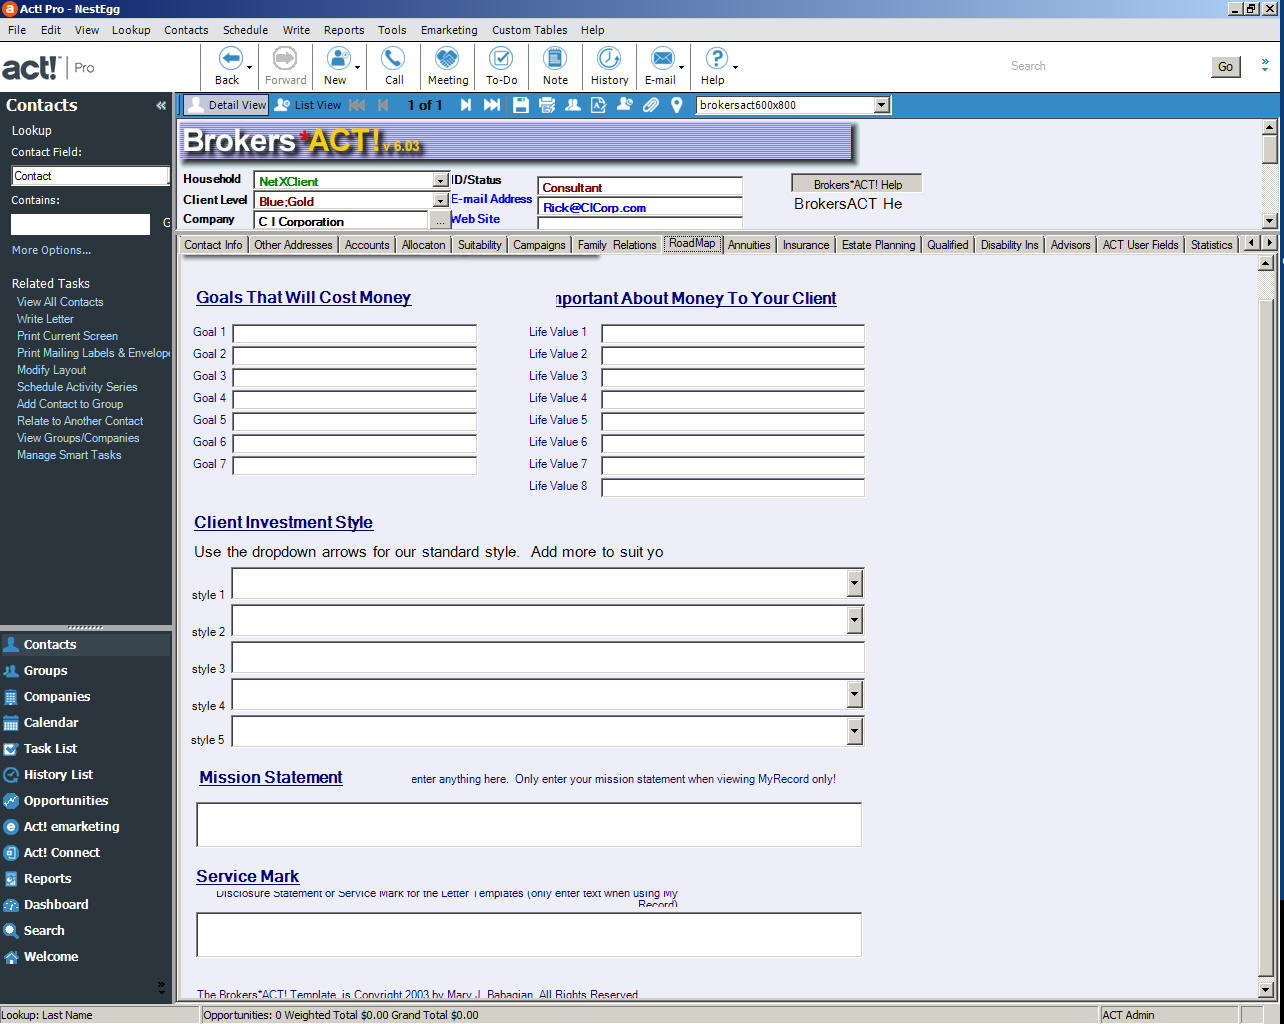Expand the style 1 dropdown
Viewport: 1284px width, 1024px height.
[854, 583]
